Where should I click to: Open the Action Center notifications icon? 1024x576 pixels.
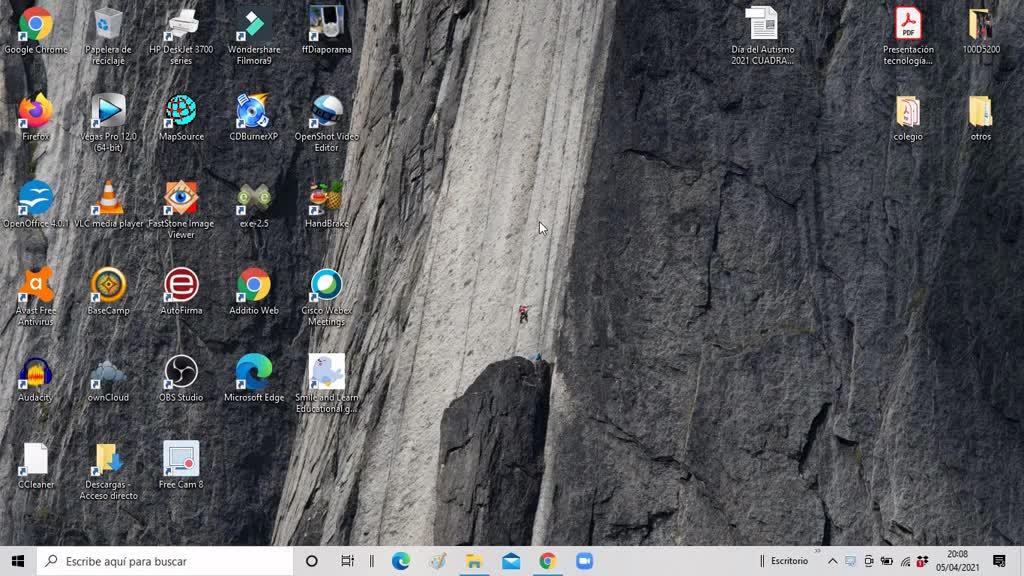pos(999,561)
